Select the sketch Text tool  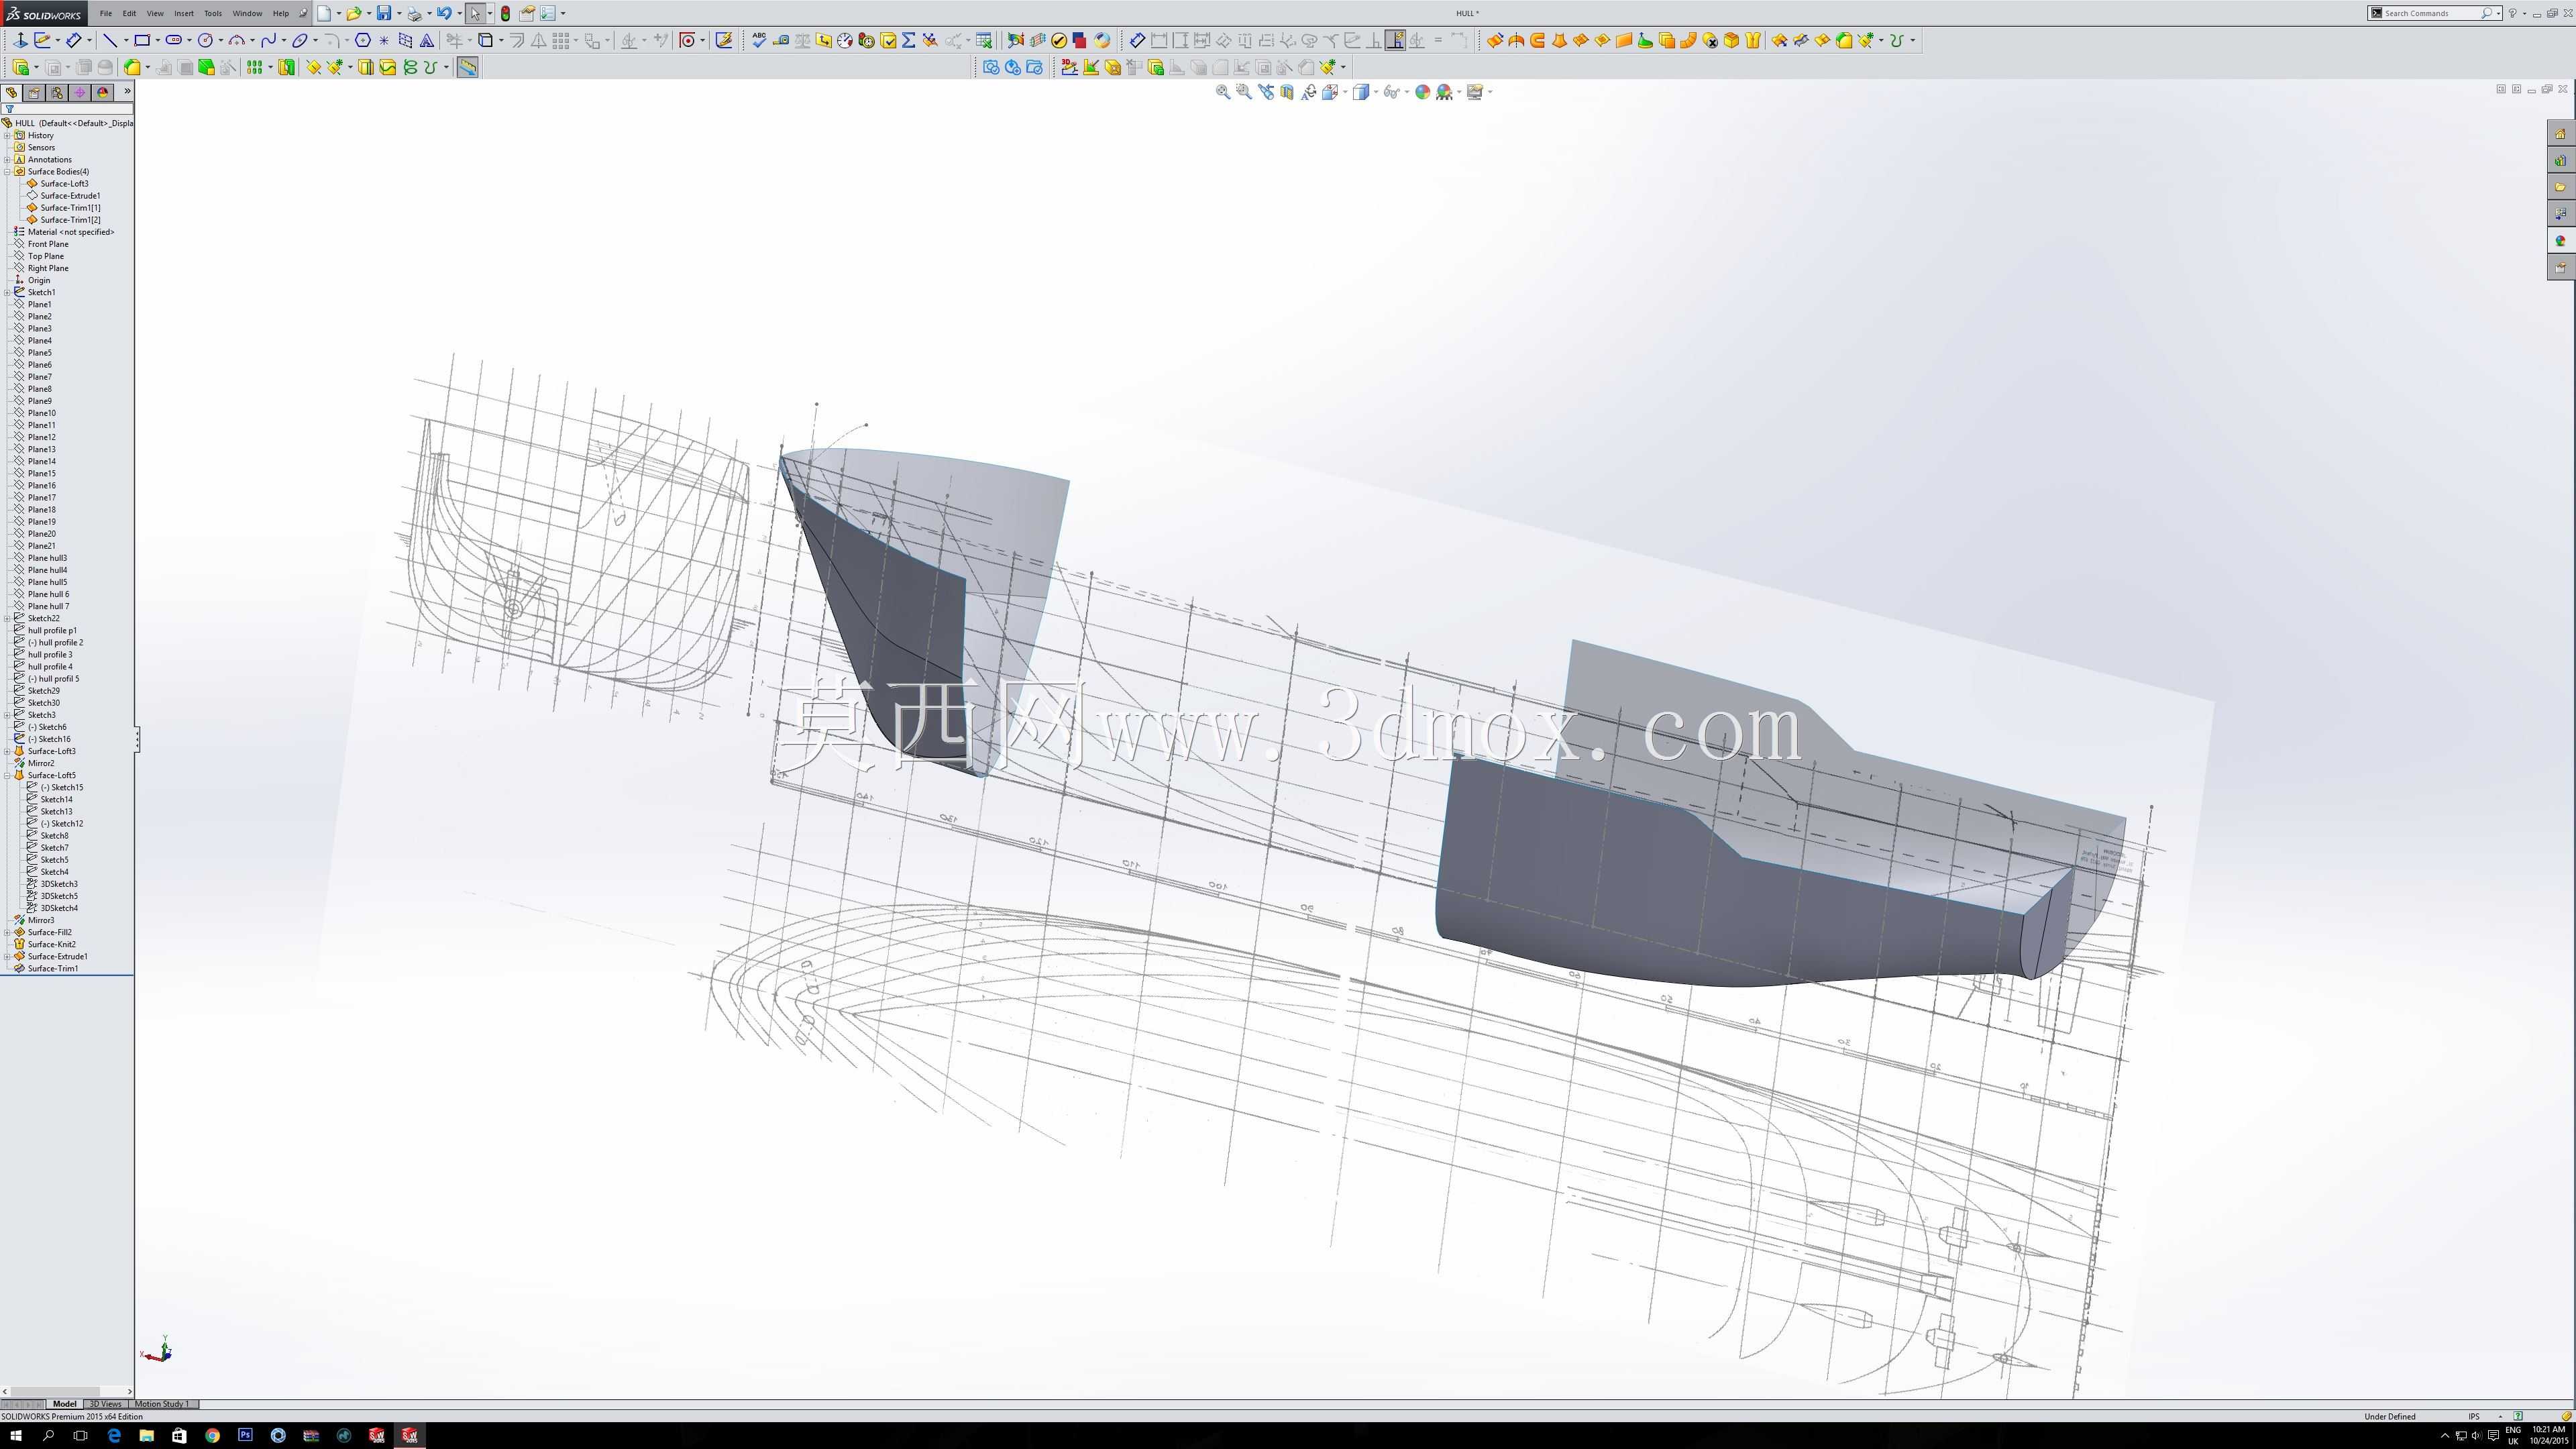click(427, 40)
